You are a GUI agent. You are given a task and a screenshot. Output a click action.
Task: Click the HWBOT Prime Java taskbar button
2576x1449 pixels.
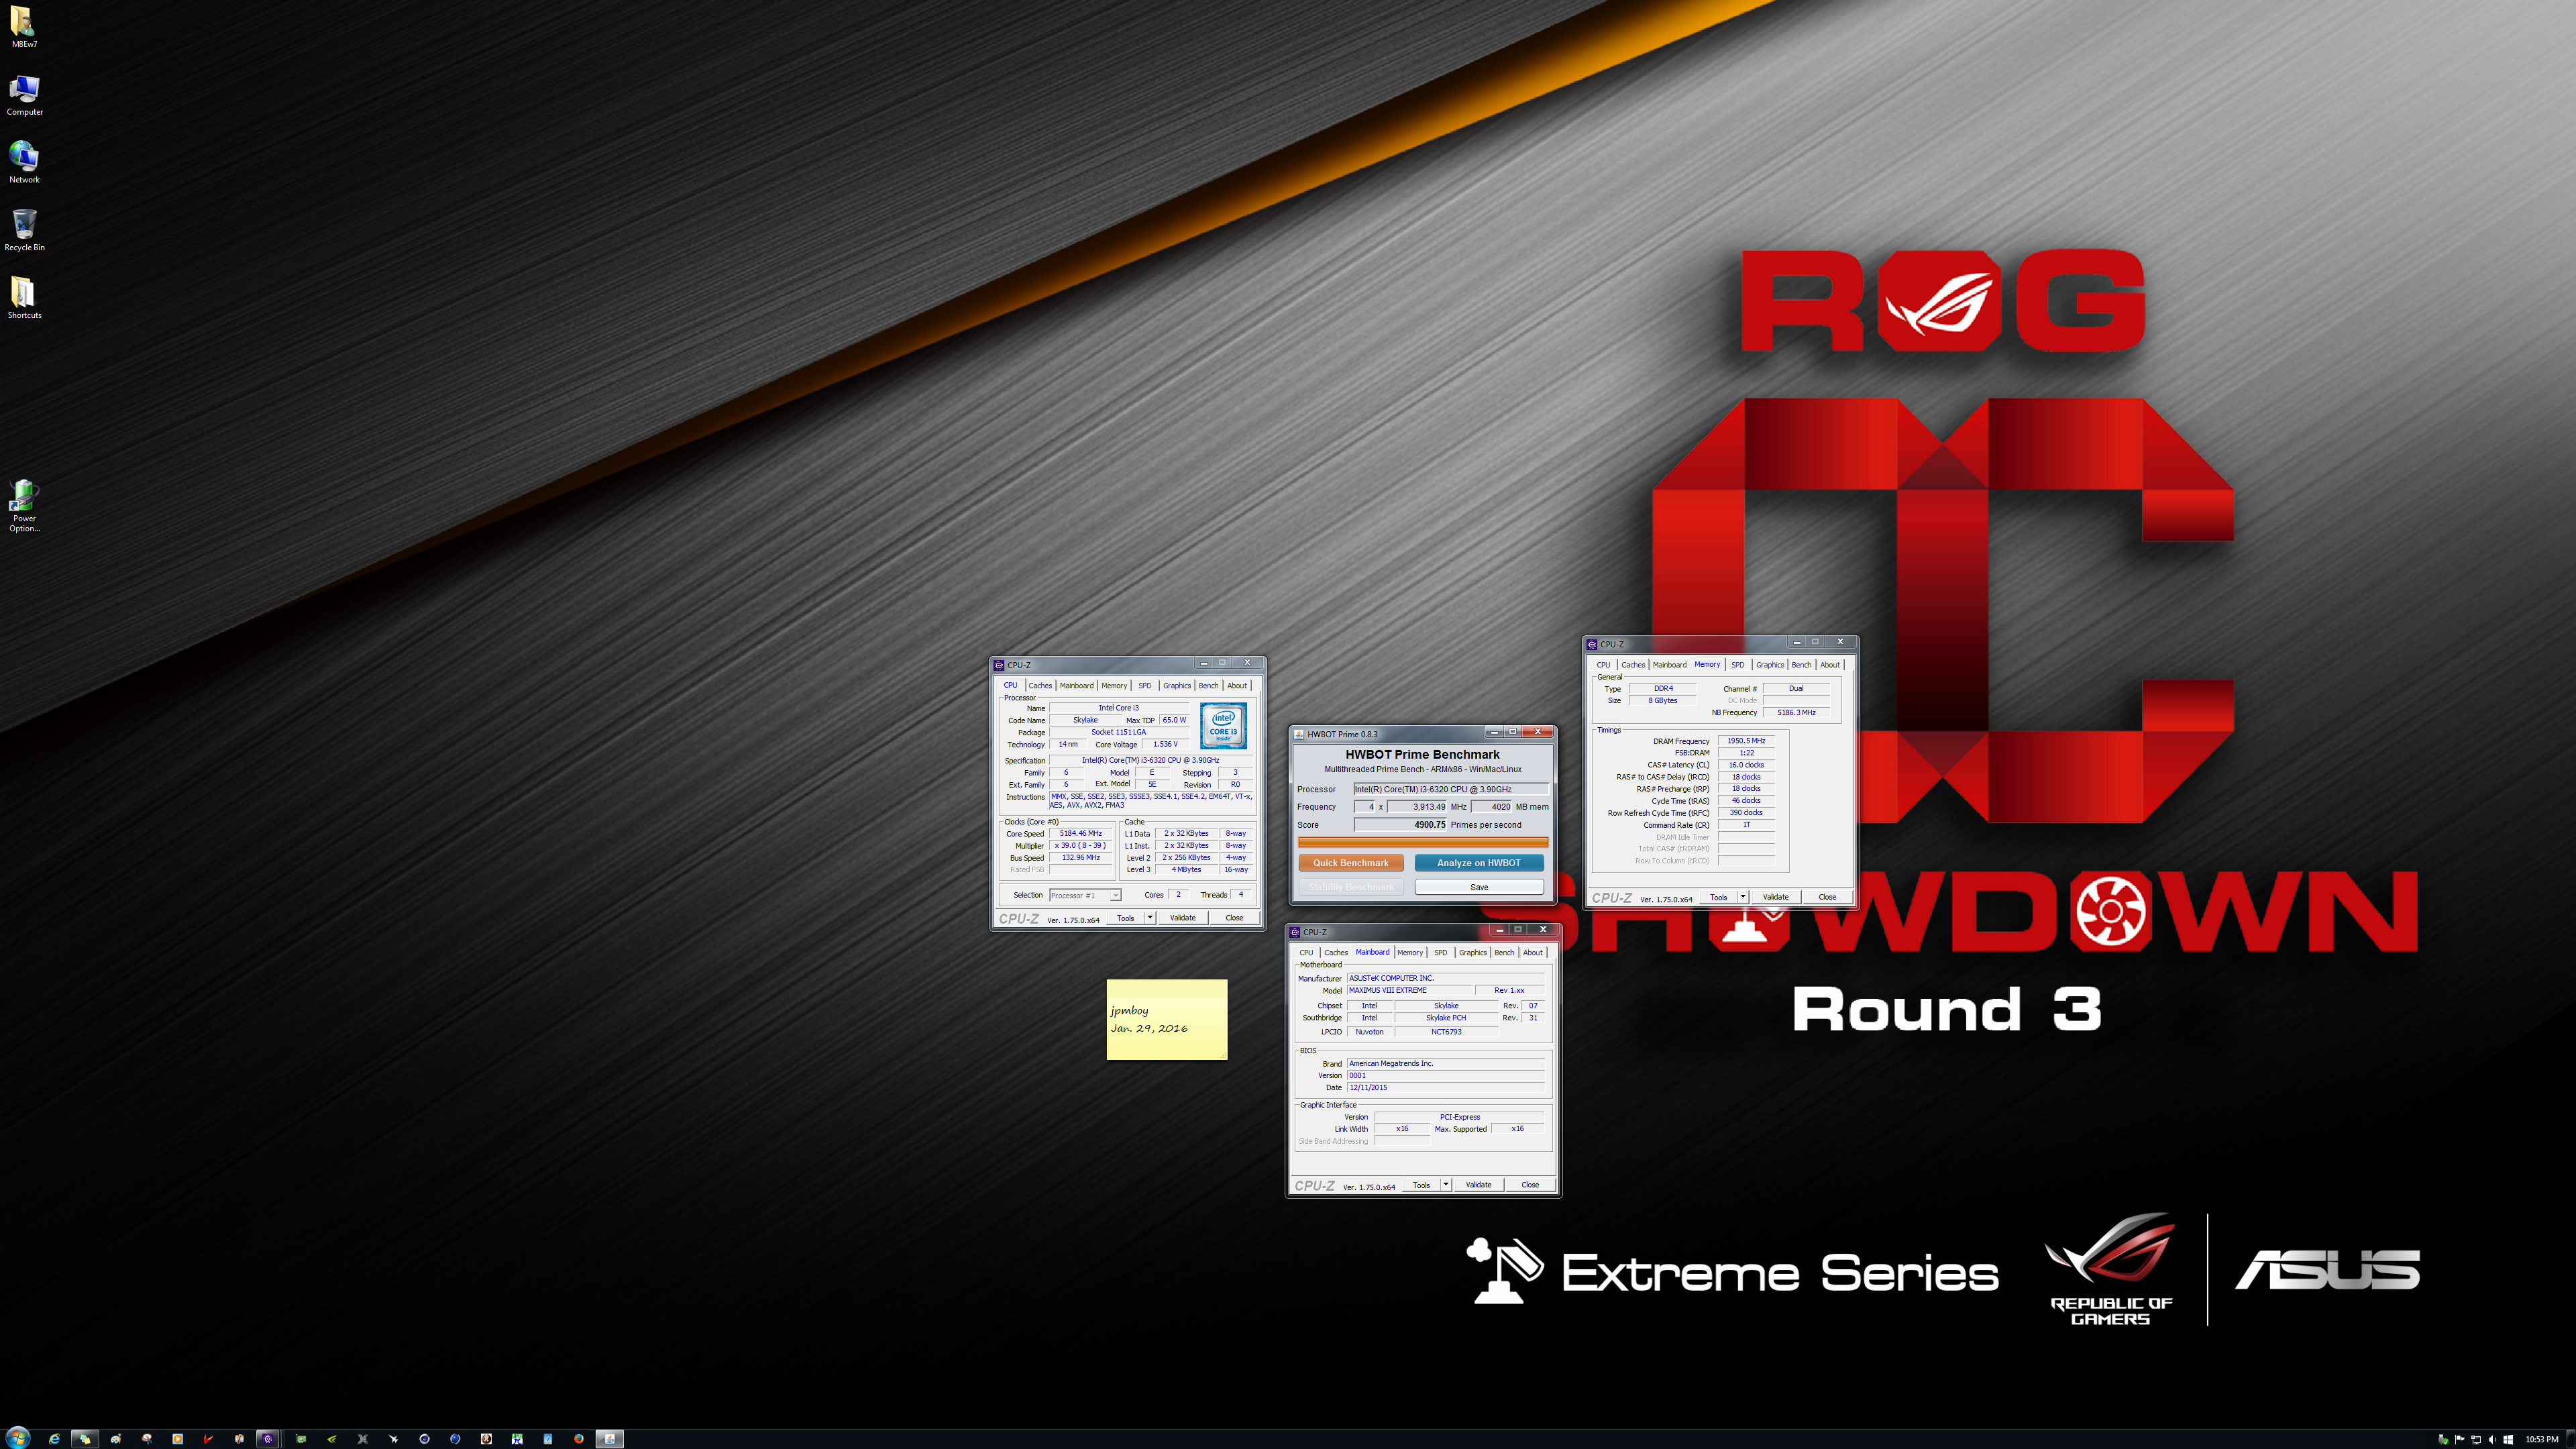point(609,1439)
